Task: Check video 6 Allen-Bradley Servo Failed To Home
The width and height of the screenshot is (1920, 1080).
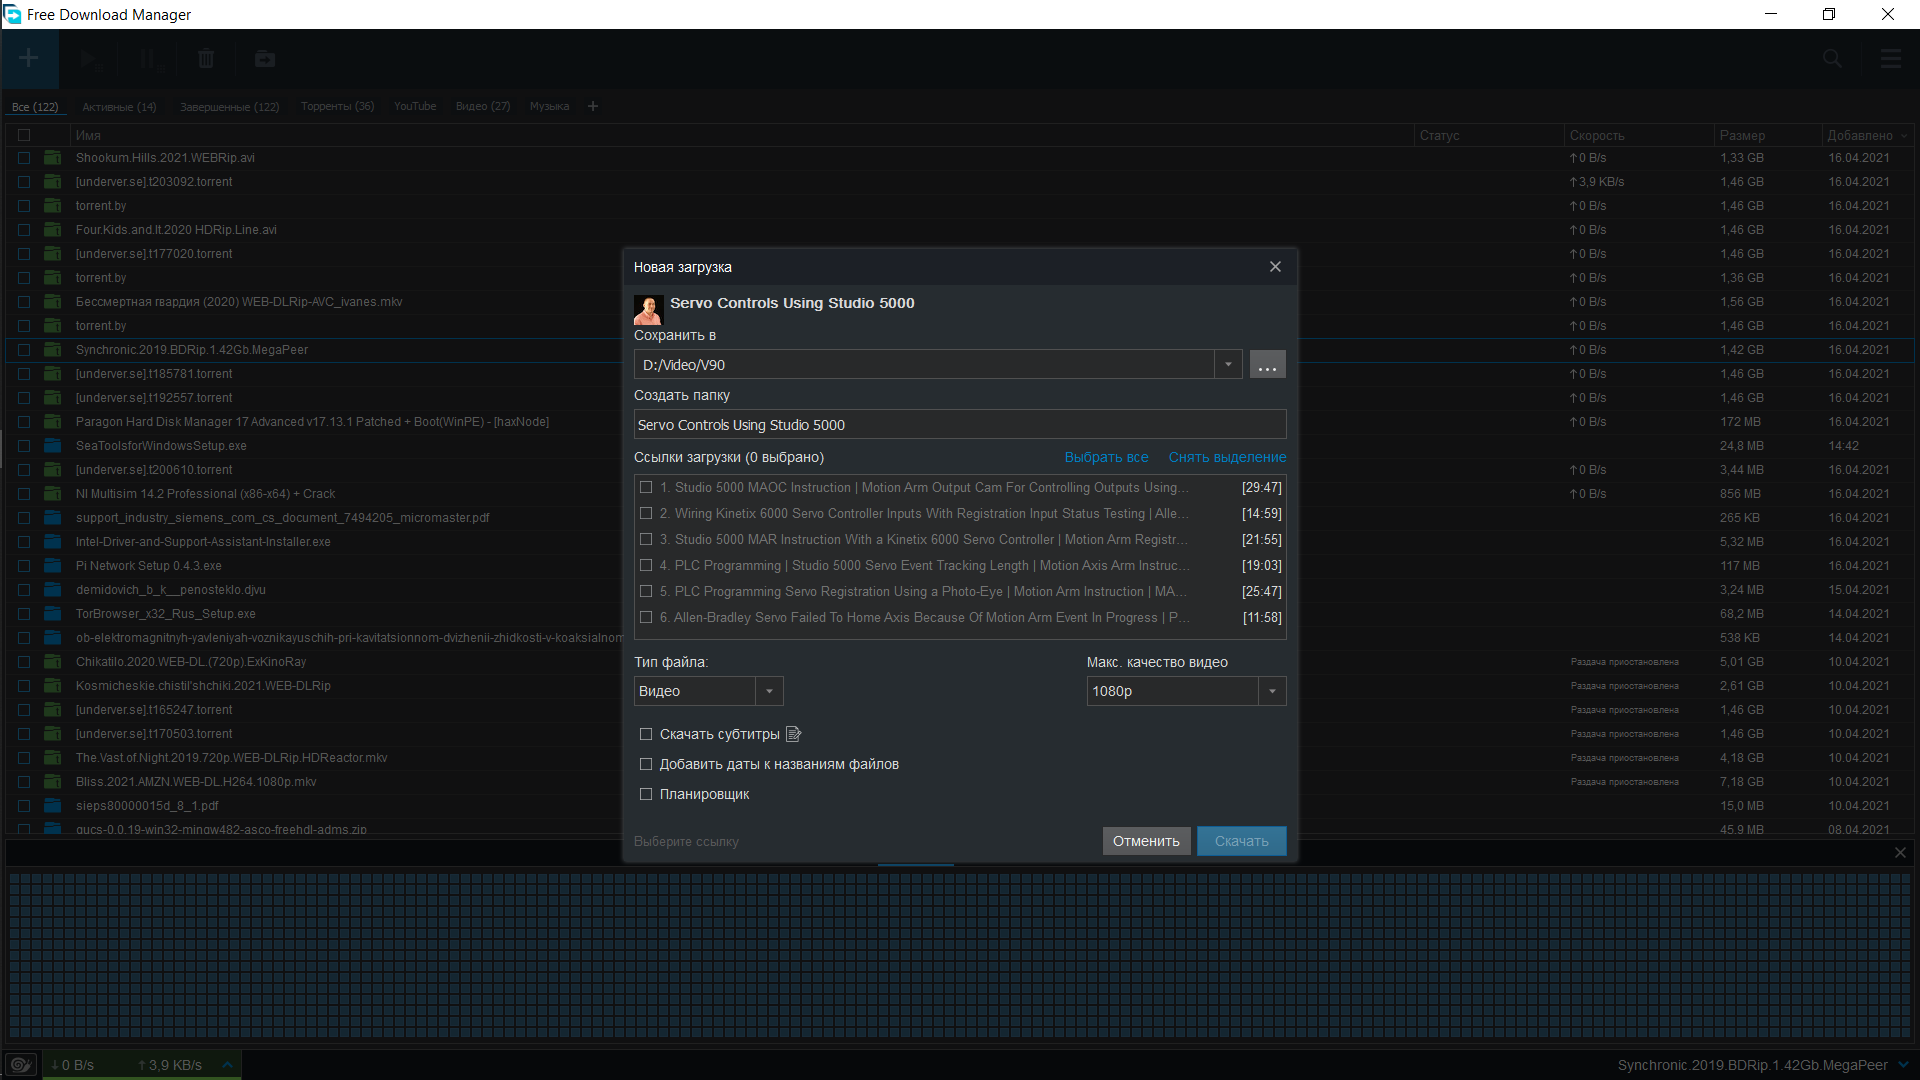Action: 646,618
